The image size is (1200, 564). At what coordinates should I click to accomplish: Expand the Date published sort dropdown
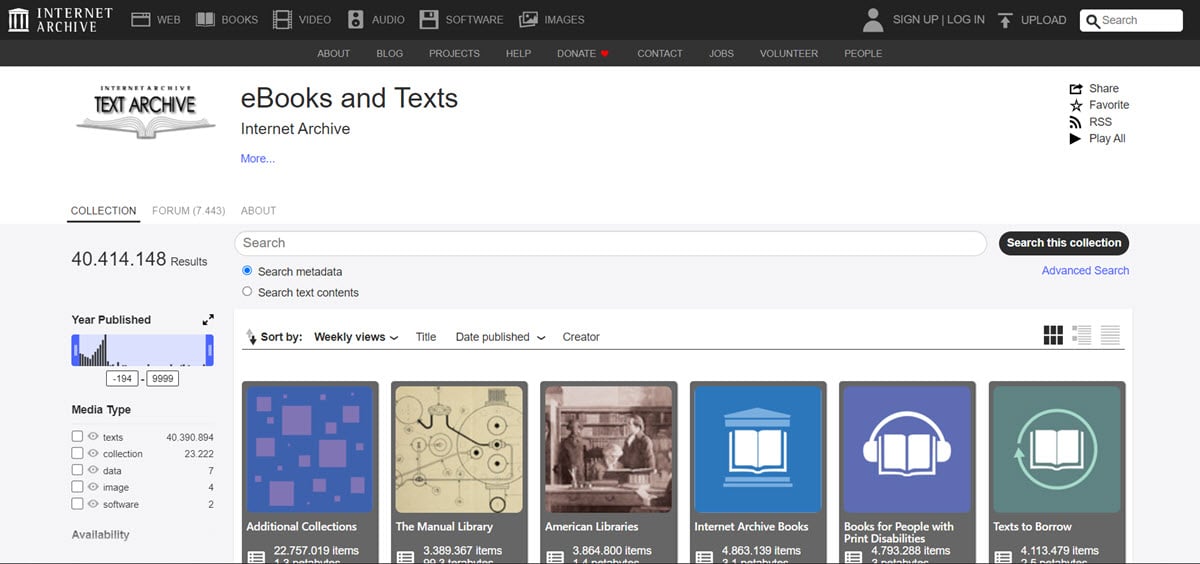500,337
